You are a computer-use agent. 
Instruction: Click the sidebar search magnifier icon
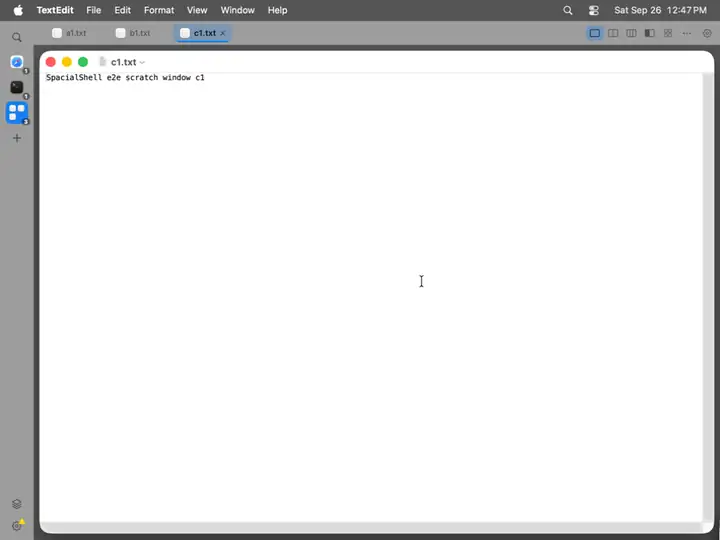coord(17,37)
